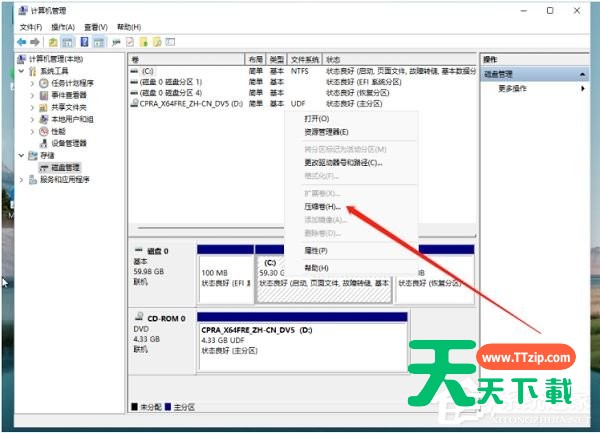Click 帮助(H) at the bottom of context menu
This screenshot has width=600, height=433.
[316, 268]
